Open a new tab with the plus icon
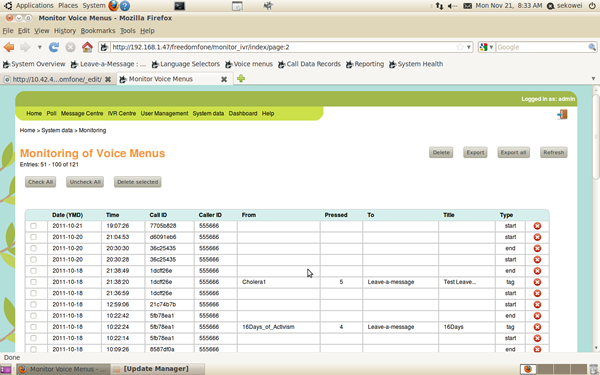 pyautogui.click(x=241, y=79)
